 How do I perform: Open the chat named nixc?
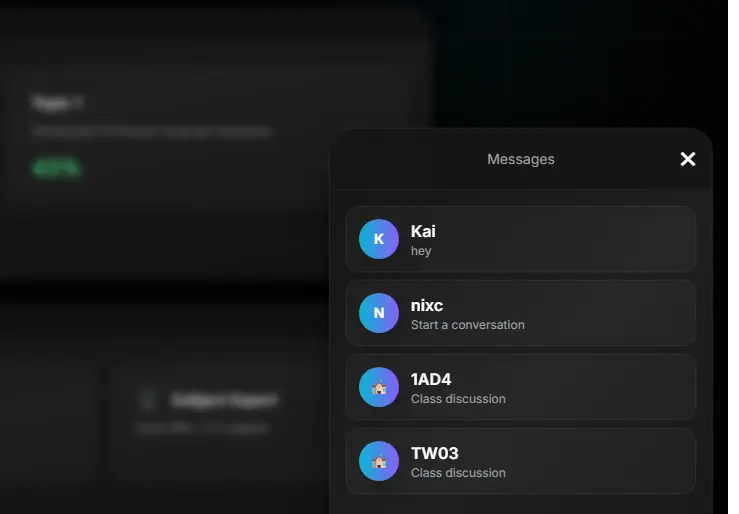tap(521, 313)
